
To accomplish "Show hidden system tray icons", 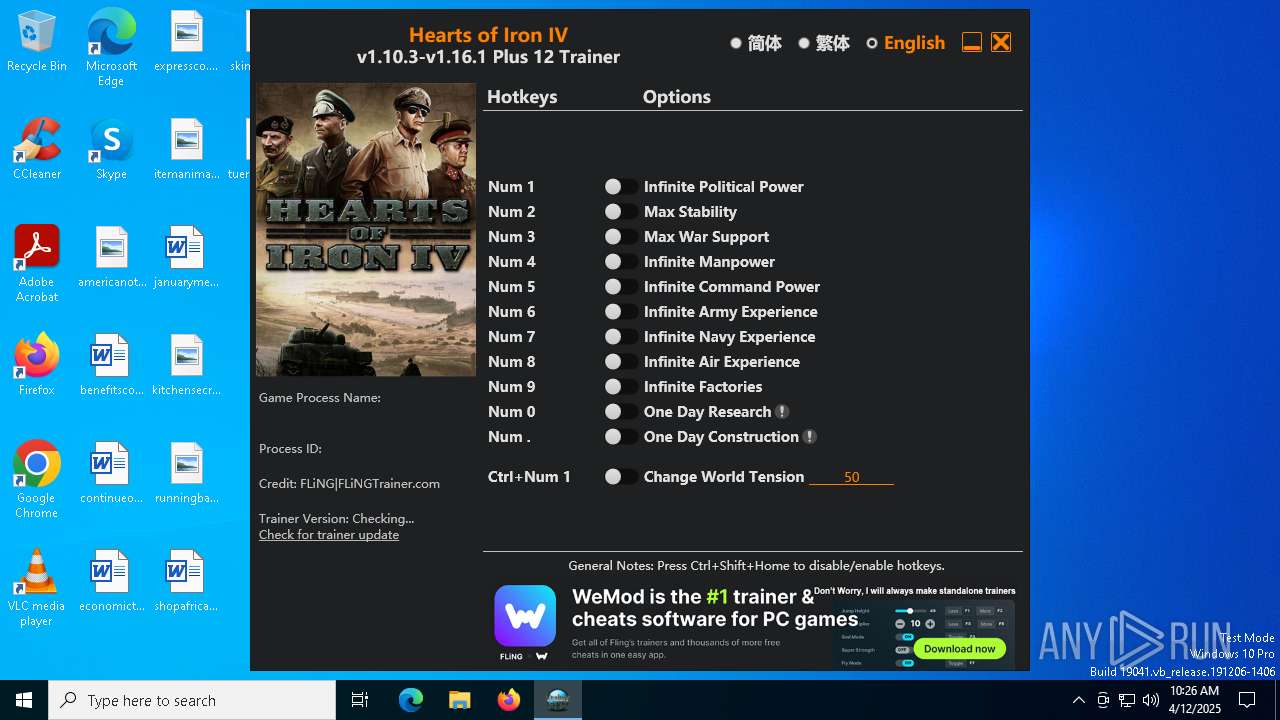I will 1078,700.
